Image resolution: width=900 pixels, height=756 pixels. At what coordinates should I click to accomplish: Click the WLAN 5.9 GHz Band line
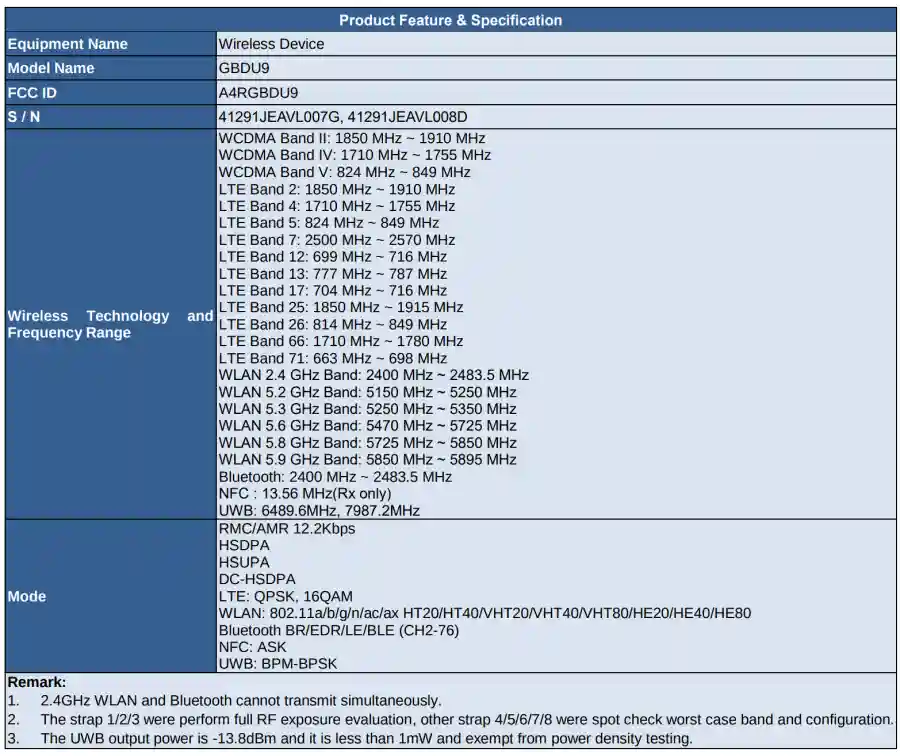[368, 459]
